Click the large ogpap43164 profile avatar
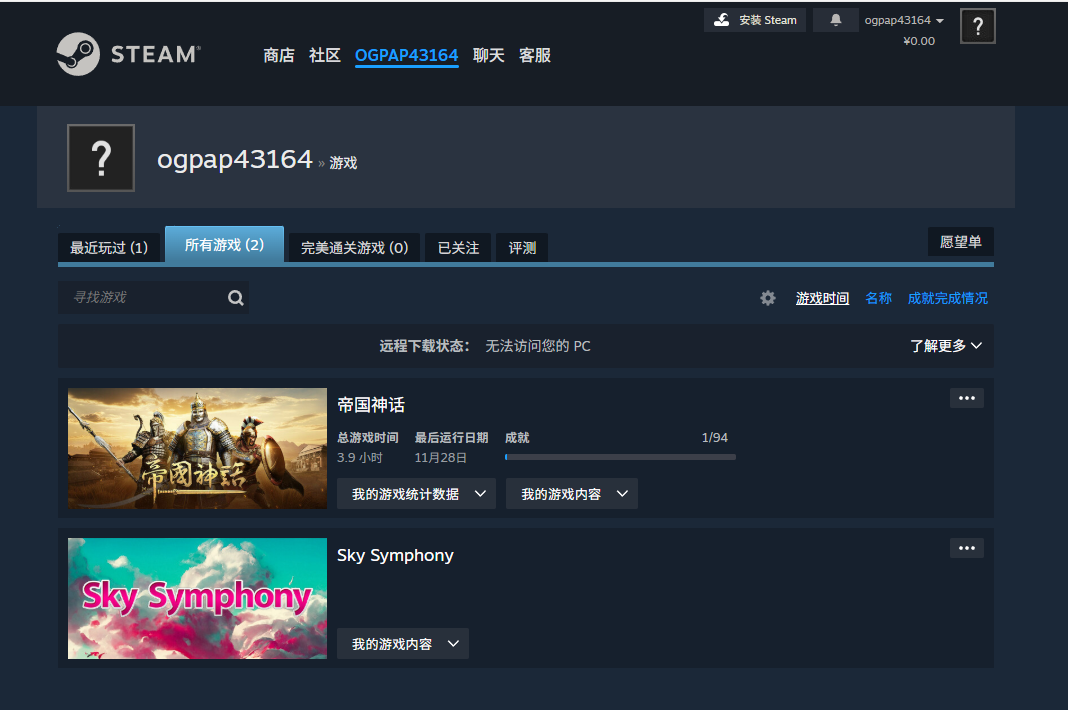The width and height of the screenshot is (1068, 710). [101, 158]
